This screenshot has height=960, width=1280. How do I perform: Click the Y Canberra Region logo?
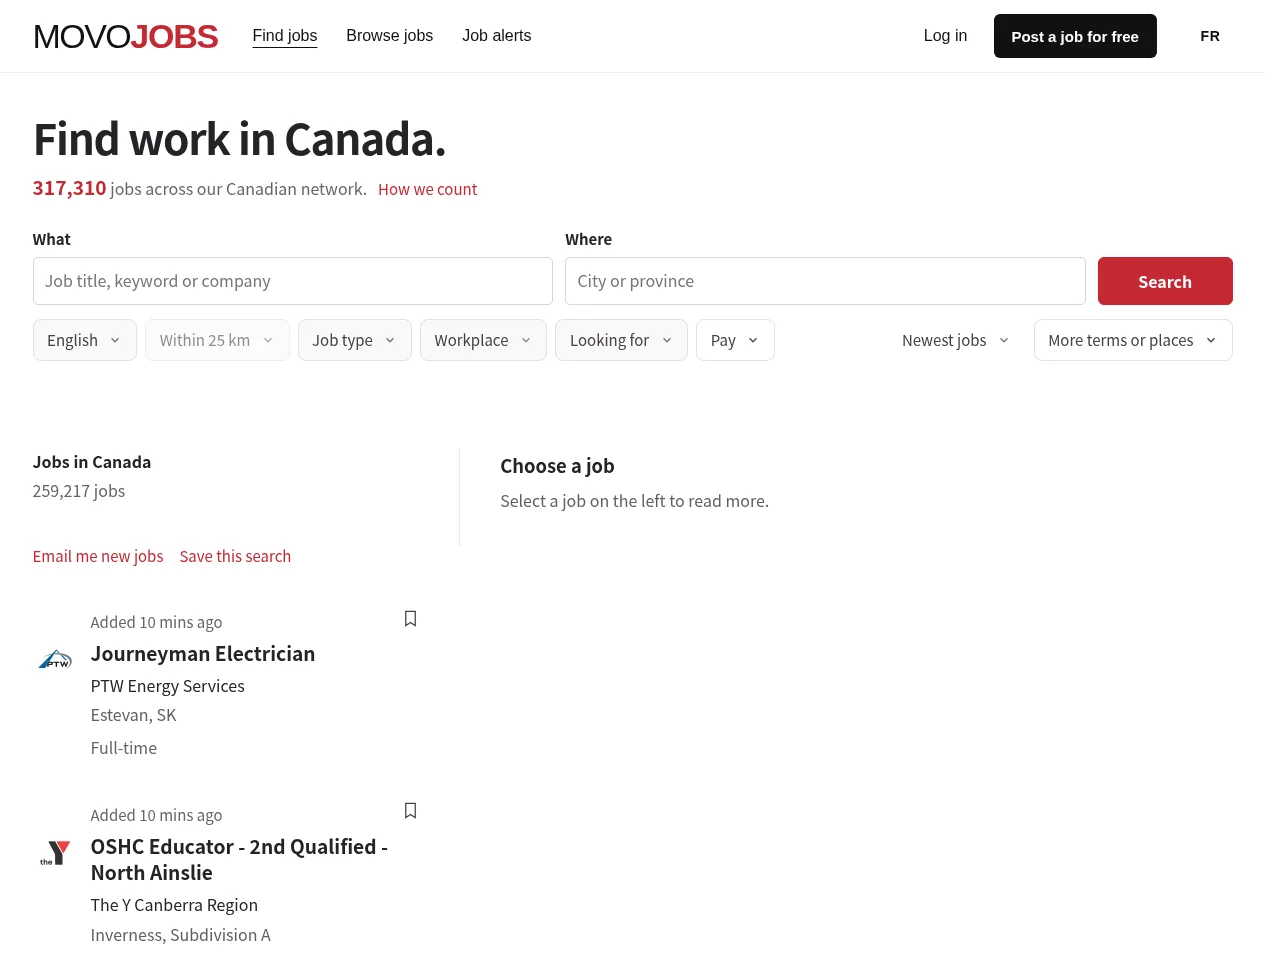(x=55, y=853)
